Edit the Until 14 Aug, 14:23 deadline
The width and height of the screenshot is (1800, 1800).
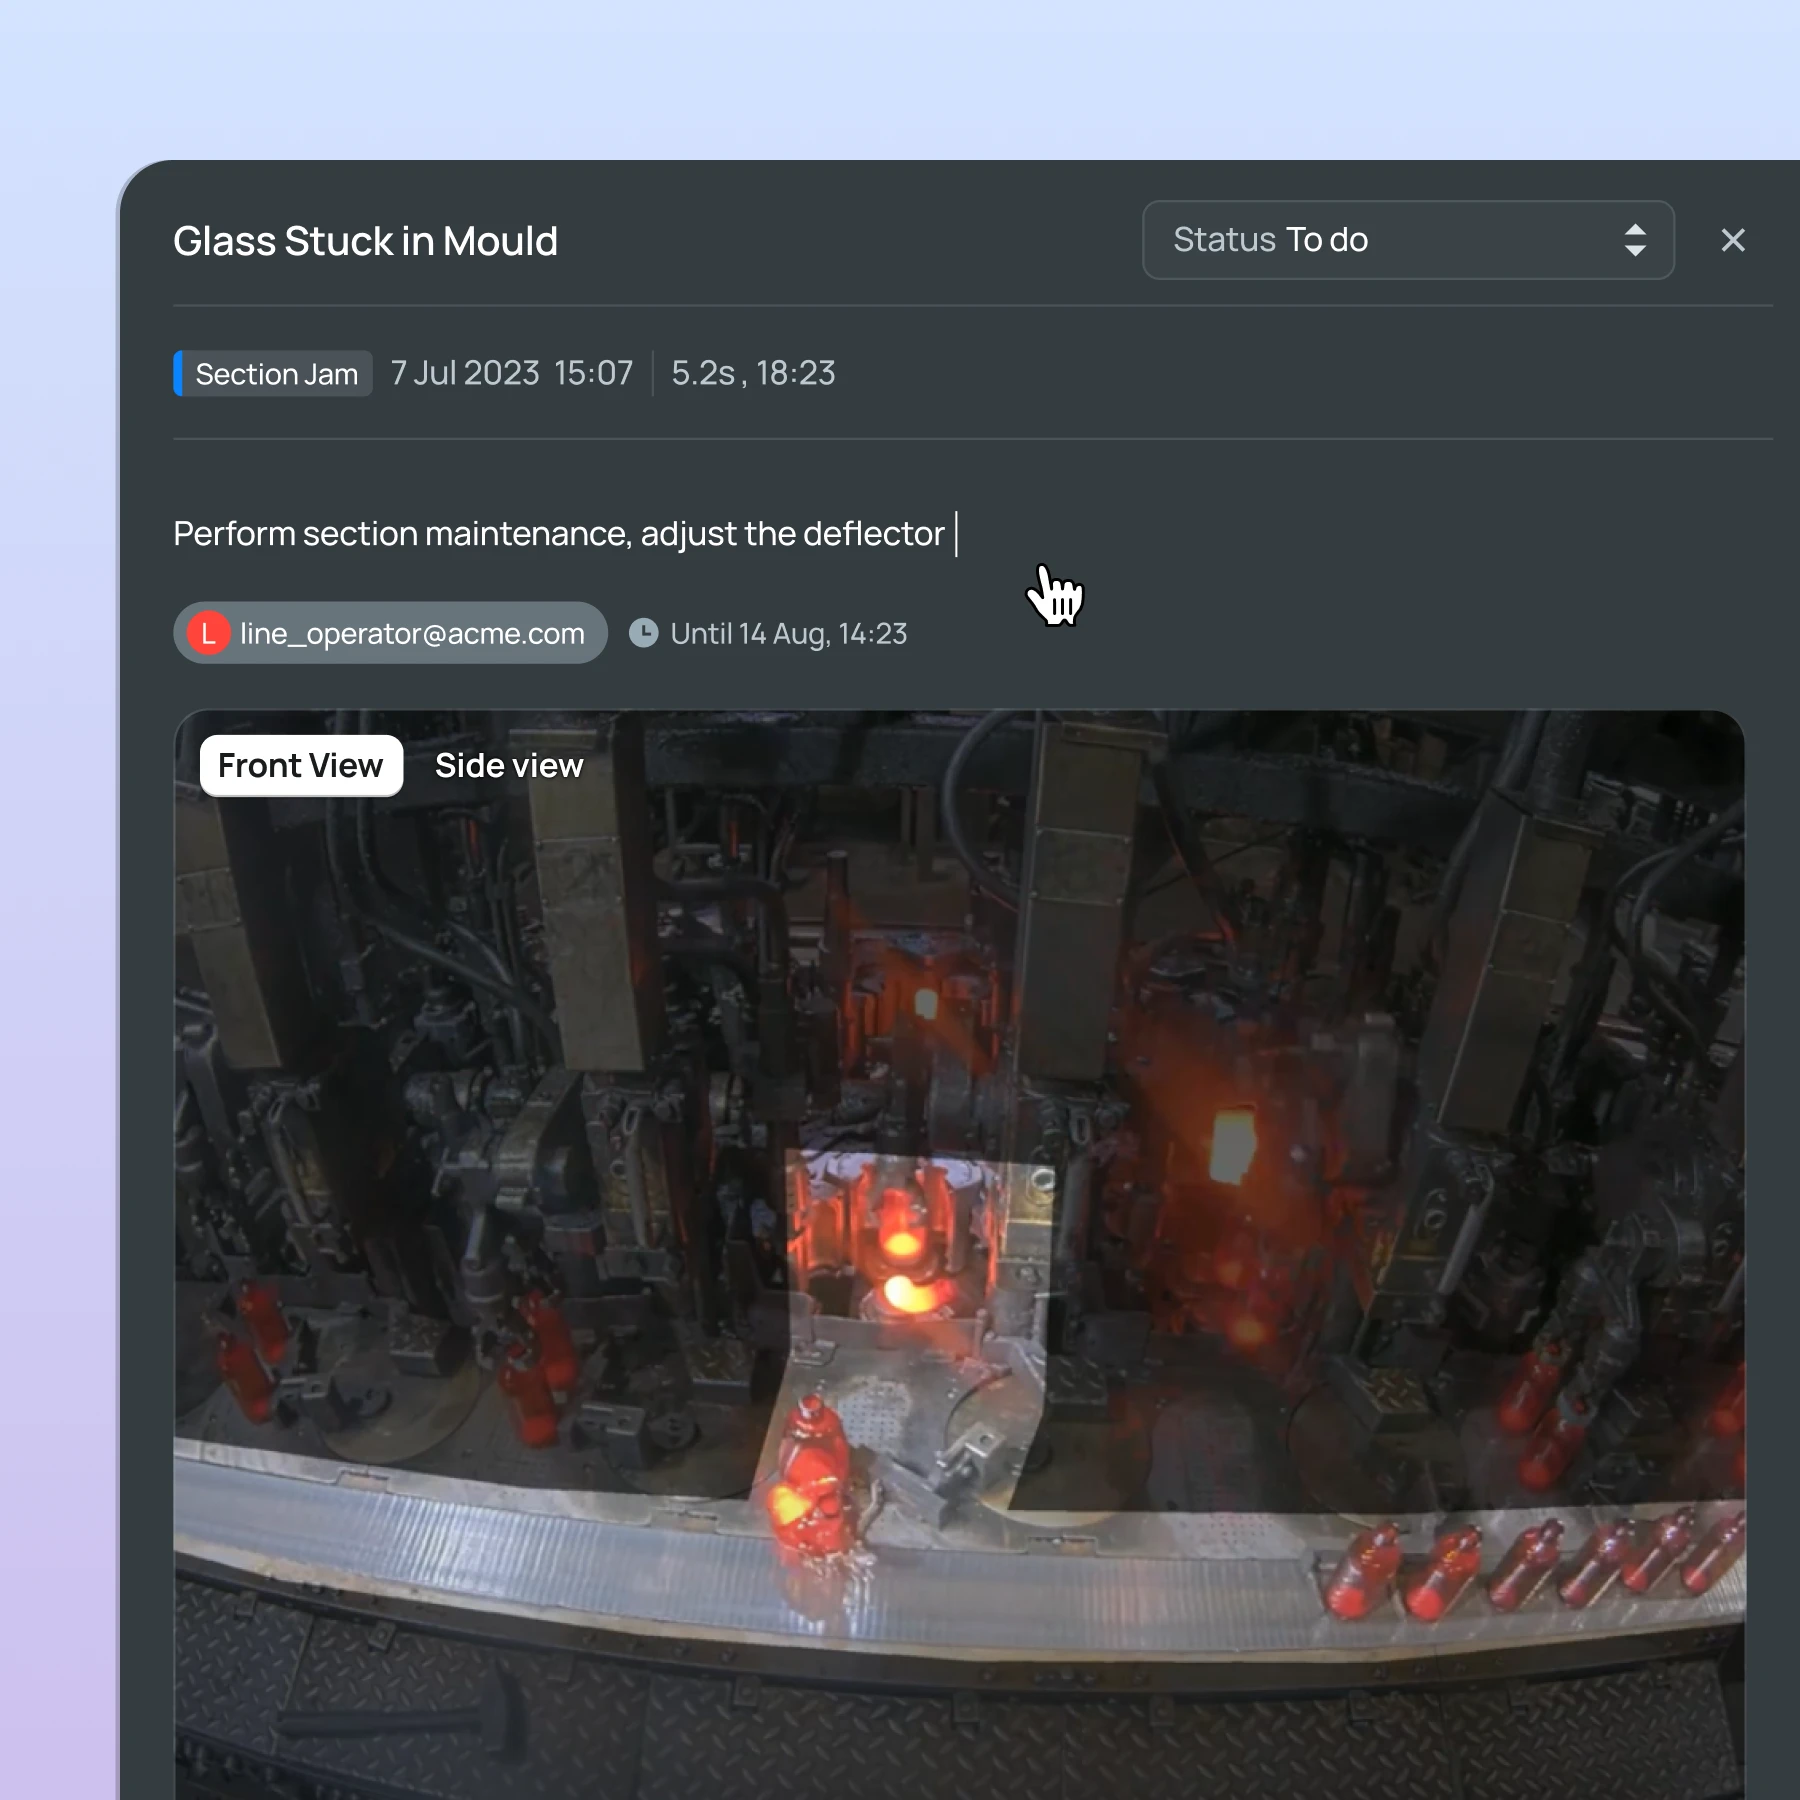tap(788, 633)
